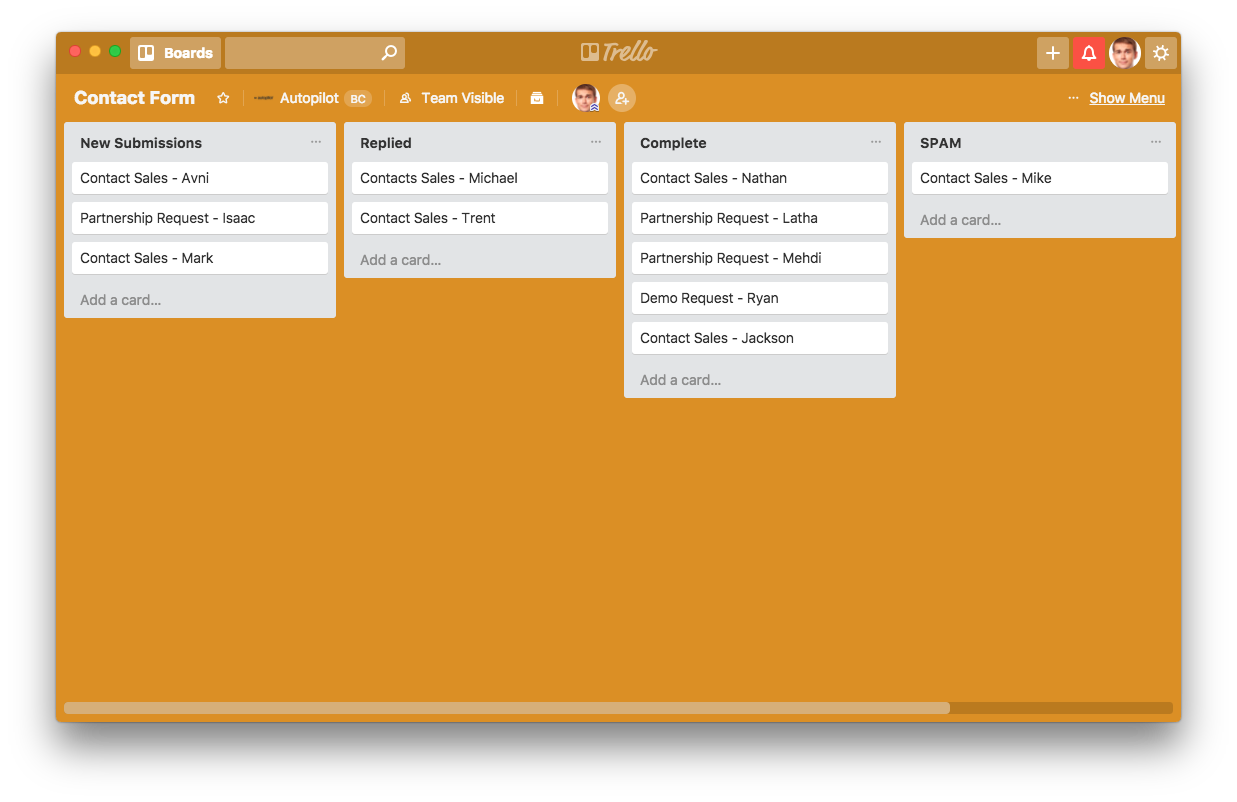1237x802 pixels.
Task: Add a card to Complete list
Action: (x=681, y=380)
